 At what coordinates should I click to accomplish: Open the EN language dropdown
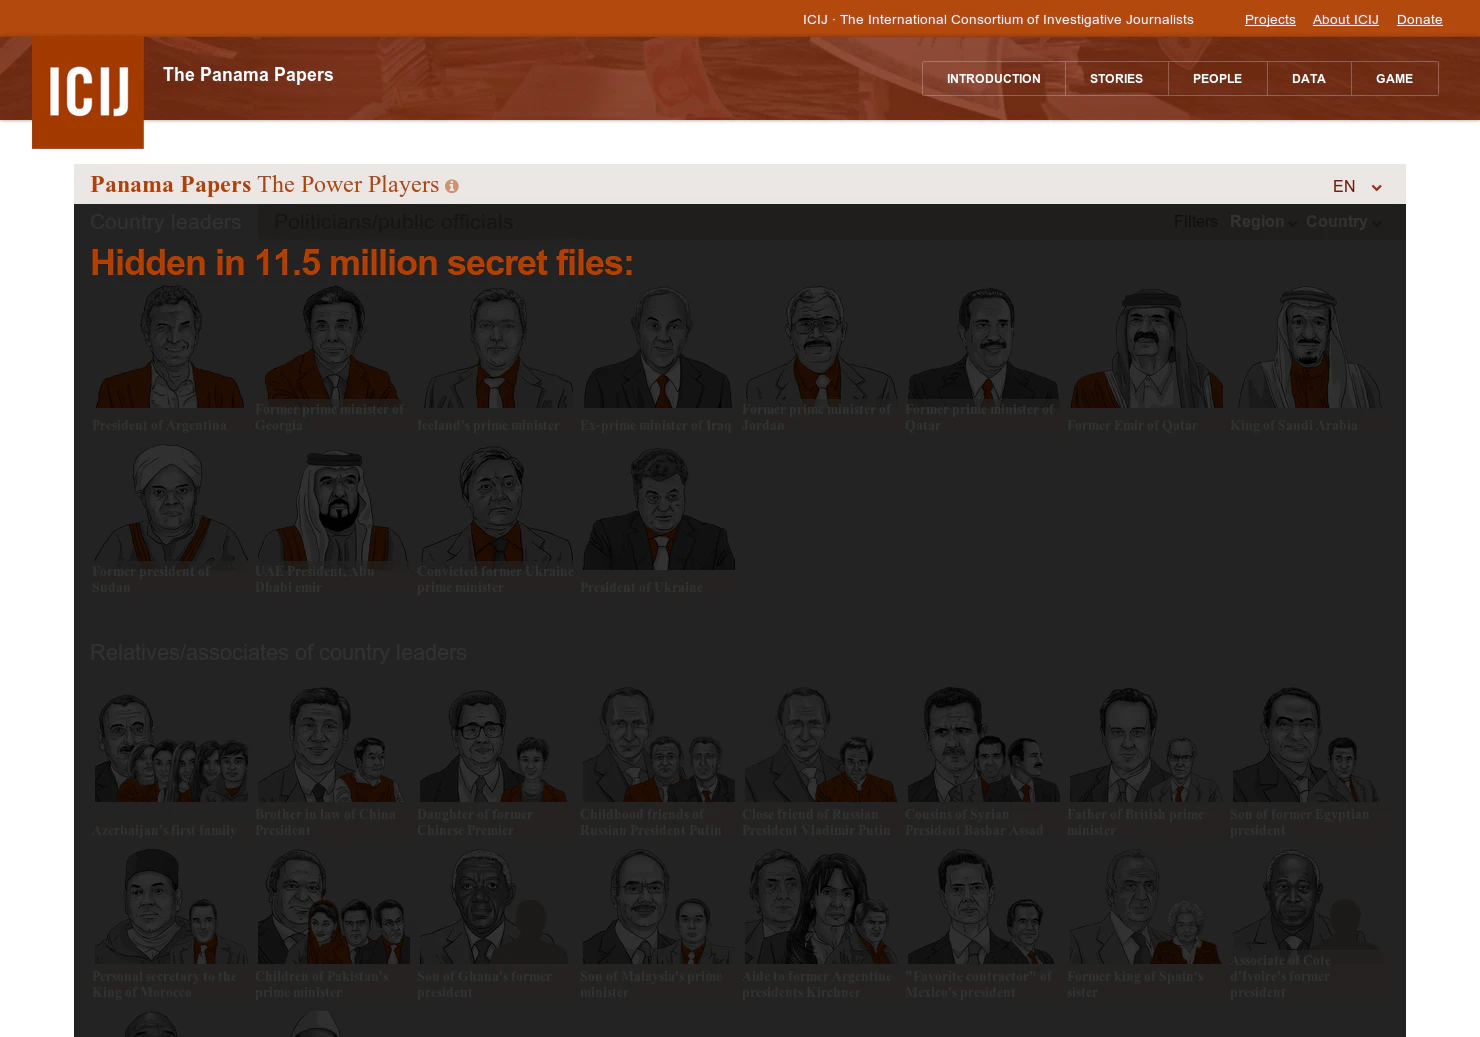point(1356,186)
